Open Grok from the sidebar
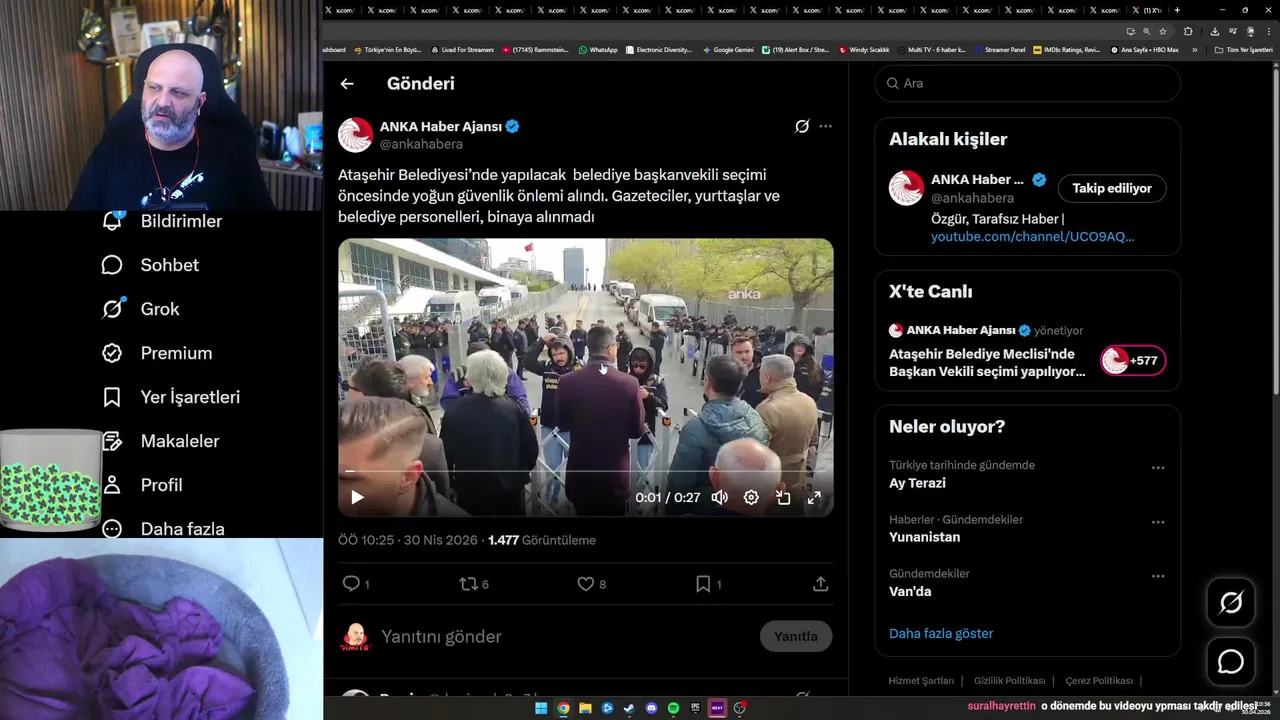 140,309
